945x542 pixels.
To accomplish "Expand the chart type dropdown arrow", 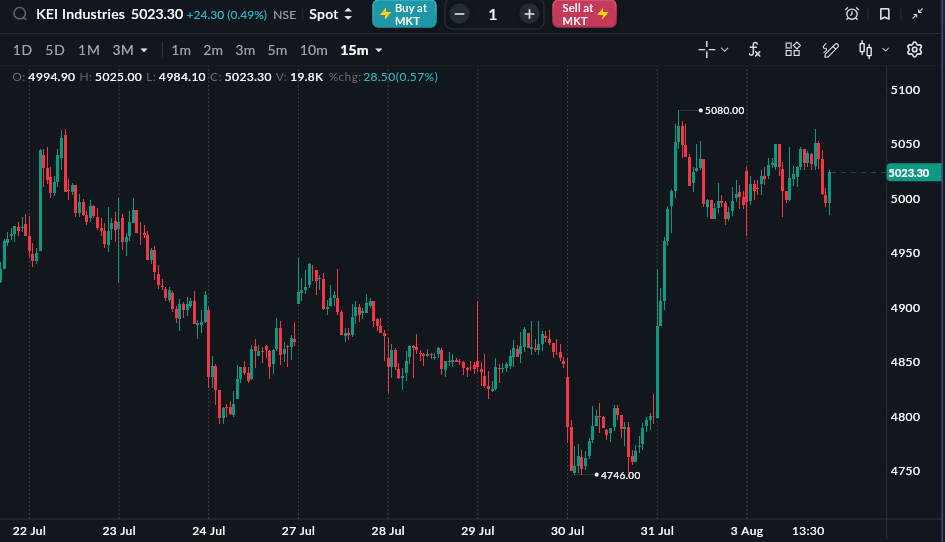I will [x=885, y=50].
